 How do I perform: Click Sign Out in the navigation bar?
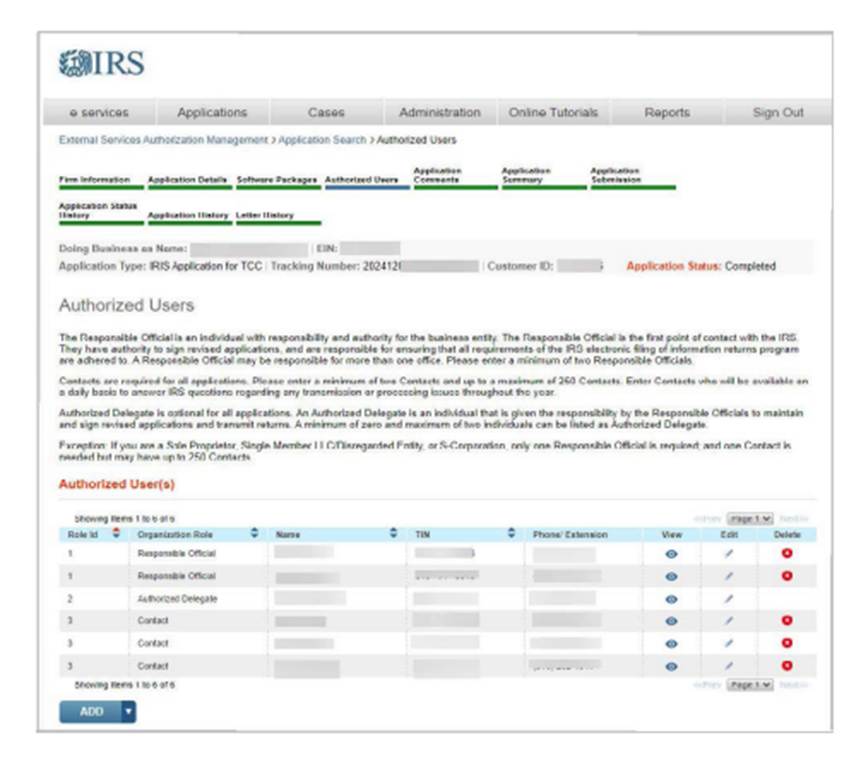tap(778, 113)
